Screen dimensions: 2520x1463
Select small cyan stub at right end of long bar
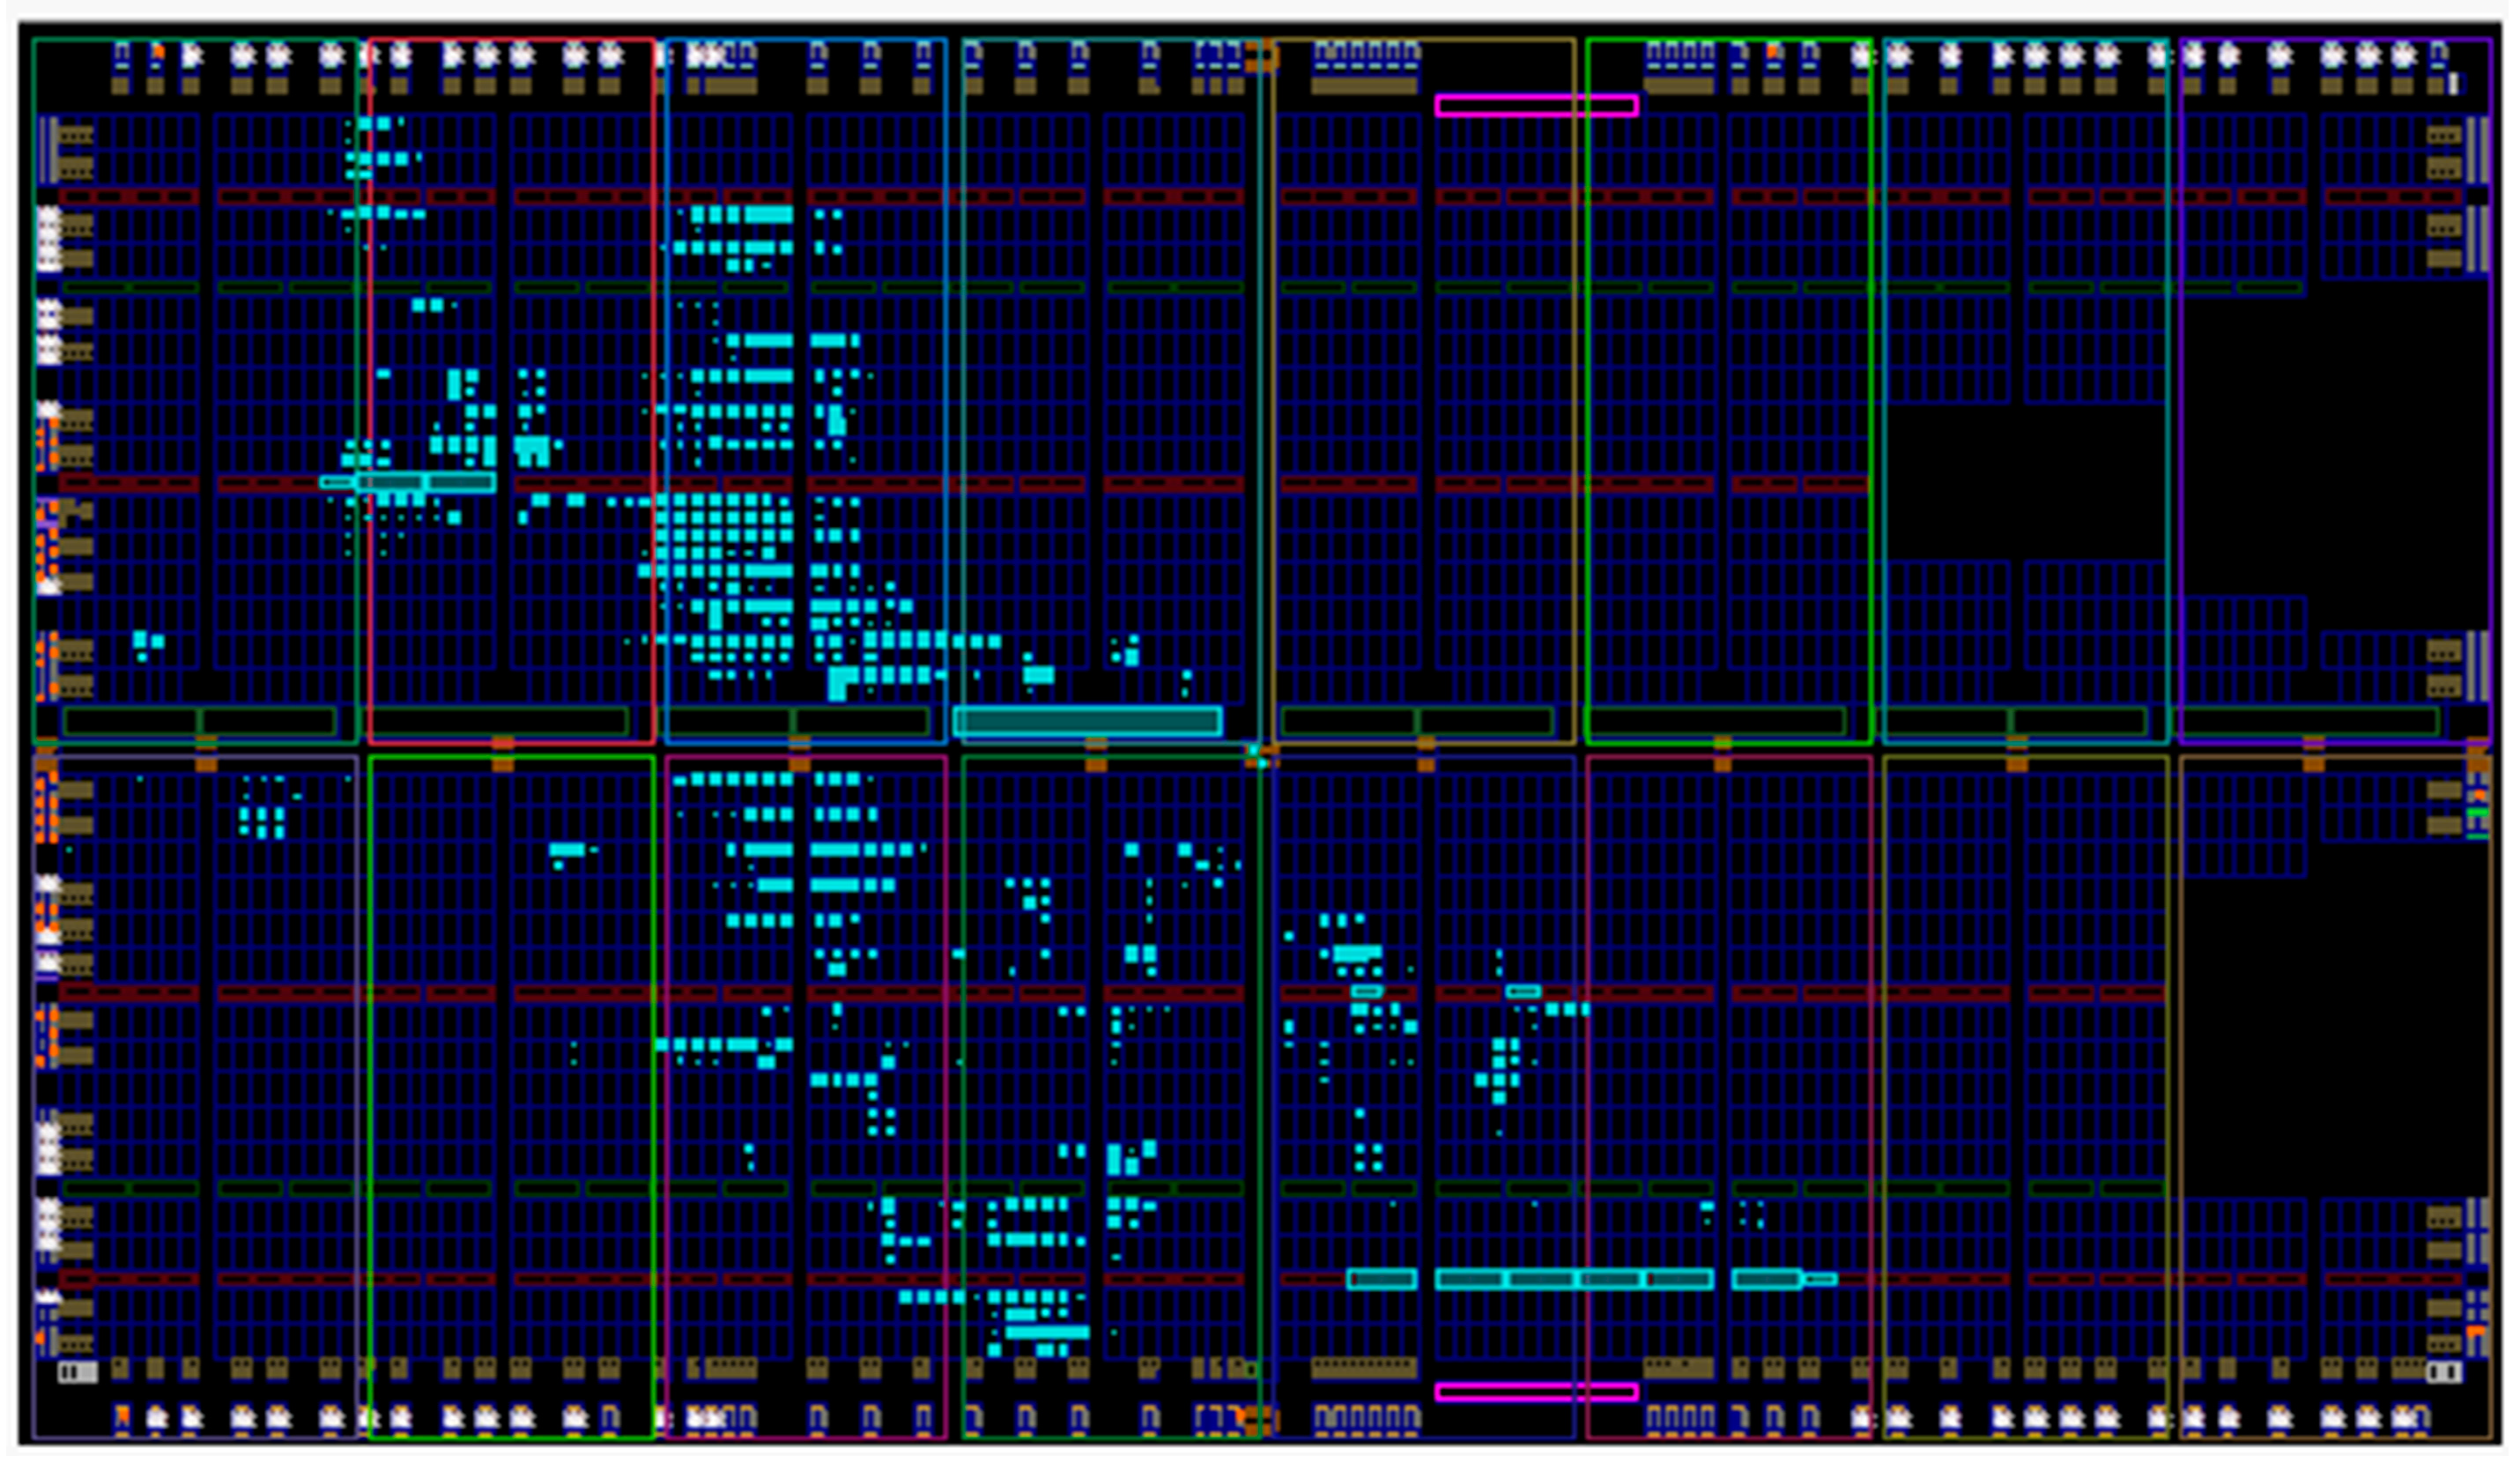coord(1820,1279)
